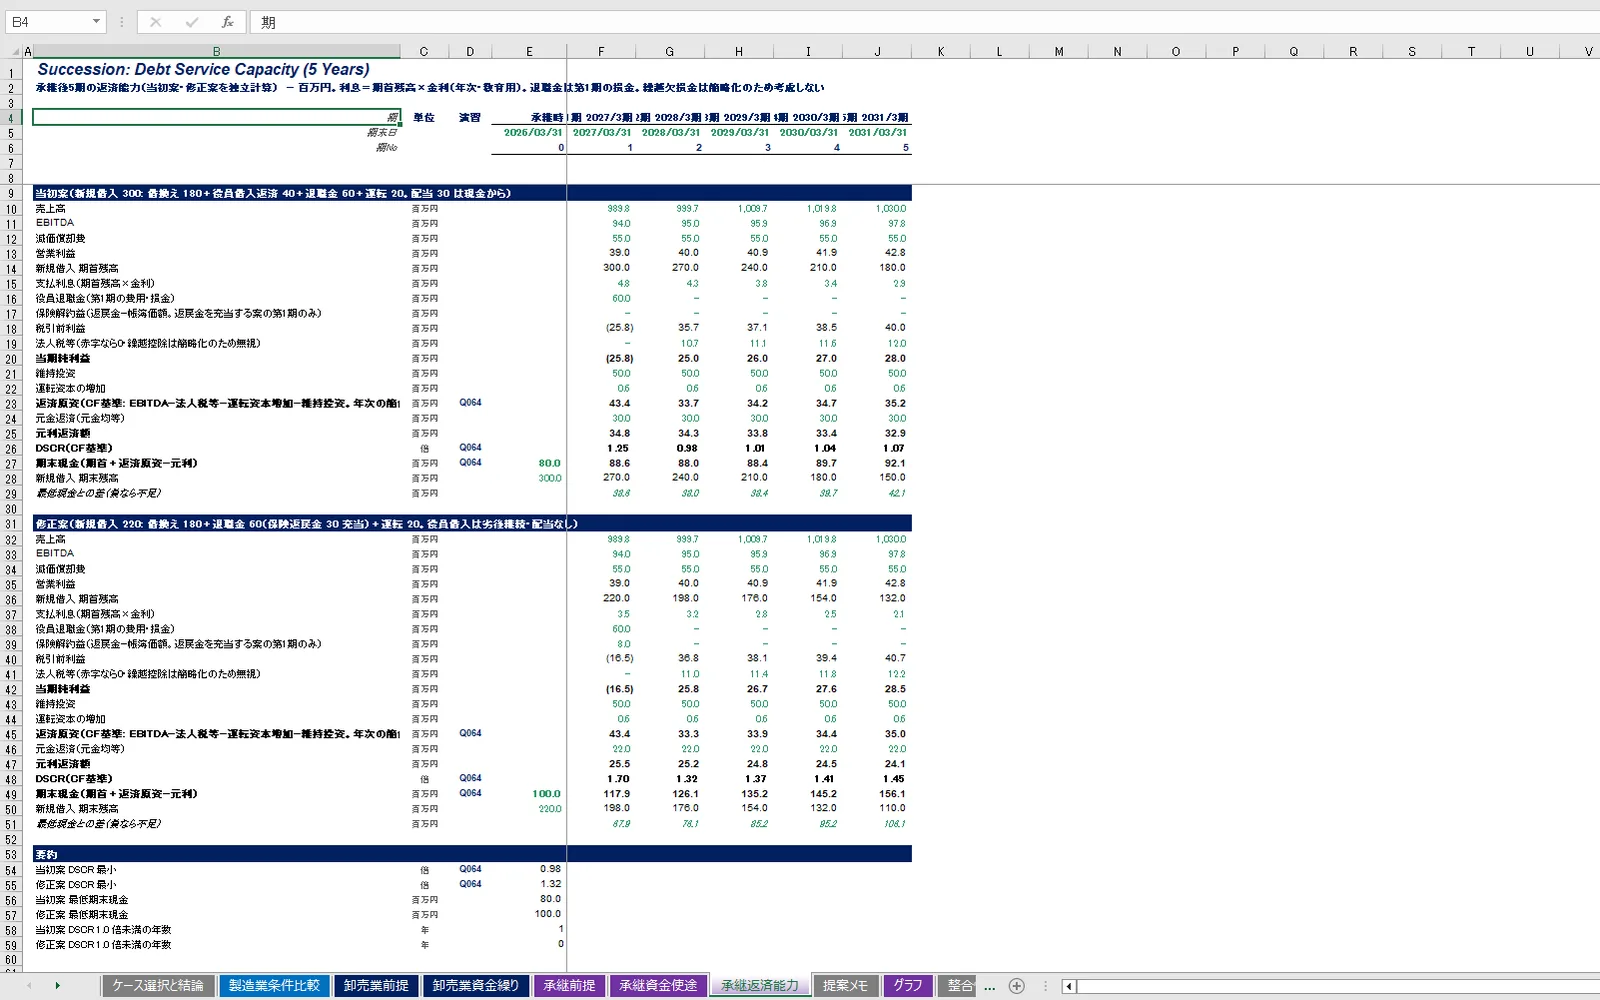Click label 当期純利益 in row 20
1600x1000 pixels.
[x=63, y=358]
